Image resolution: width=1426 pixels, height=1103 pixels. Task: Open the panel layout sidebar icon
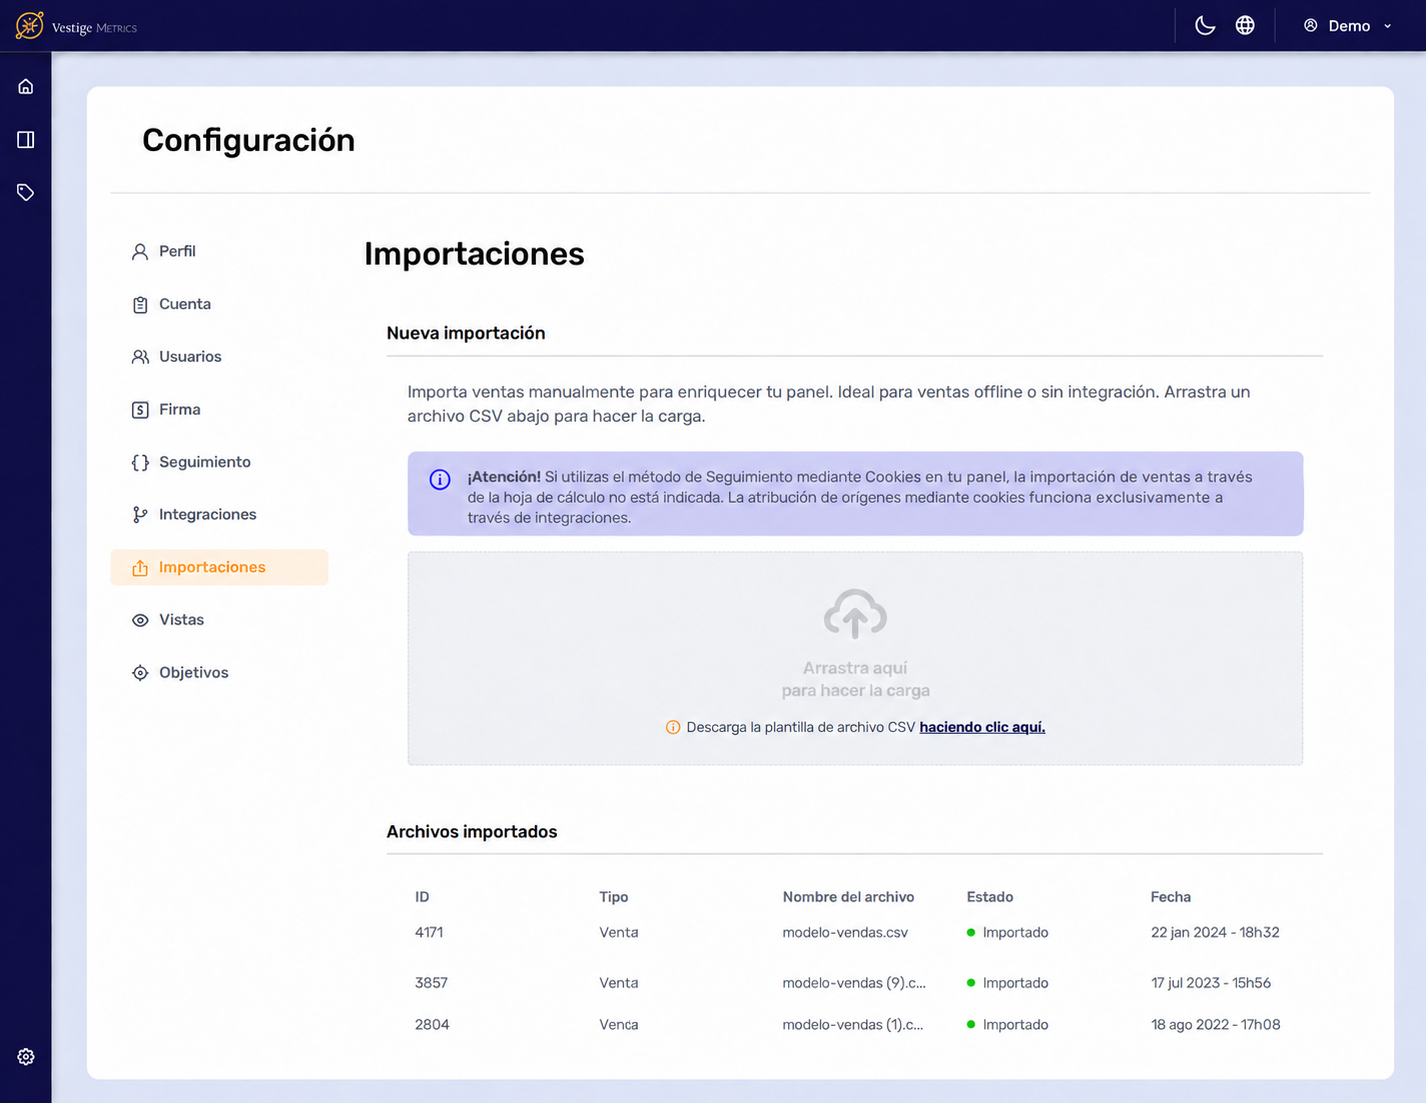click(x=26, y=139)
